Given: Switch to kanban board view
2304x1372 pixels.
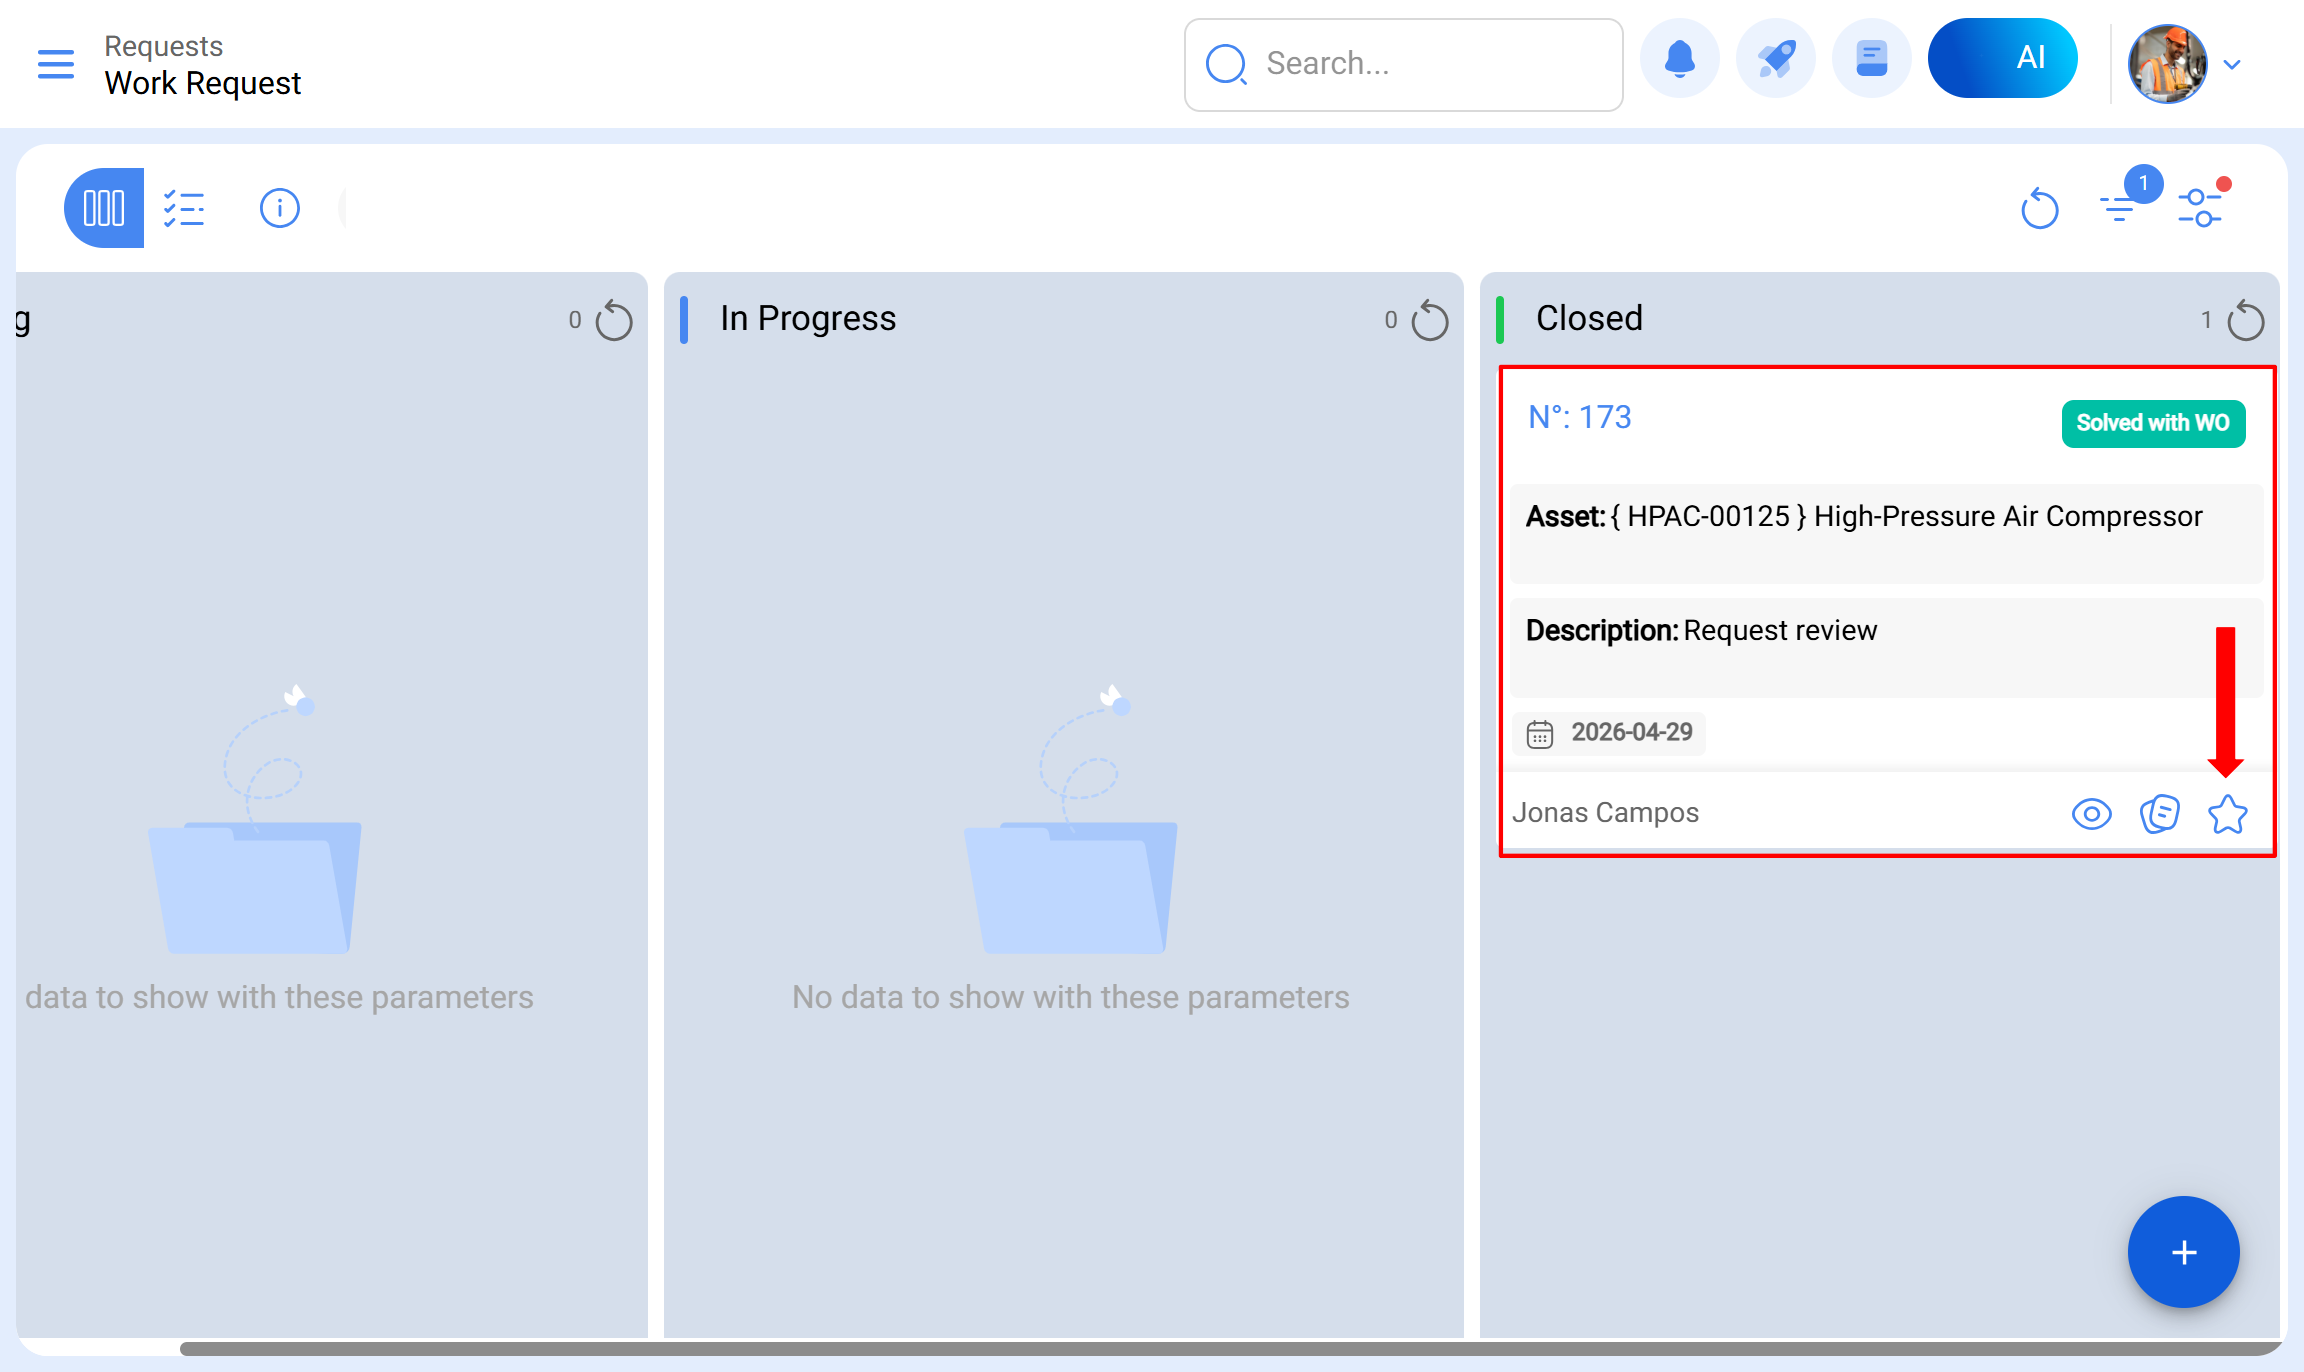Looking at the screenshot, I should pos(104,208).
